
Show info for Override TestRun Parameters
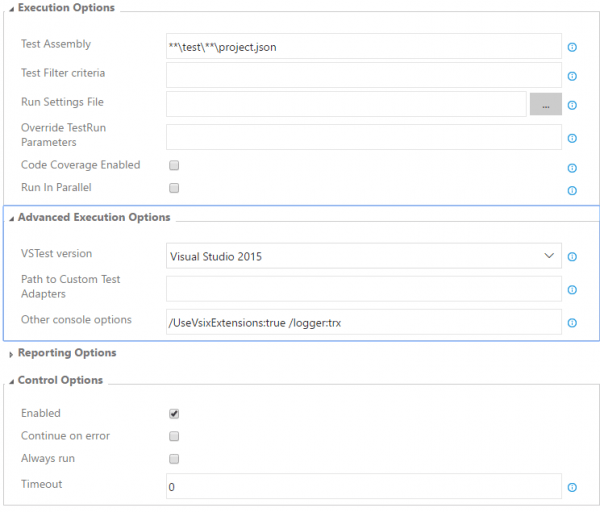click(x=572, y=139)
